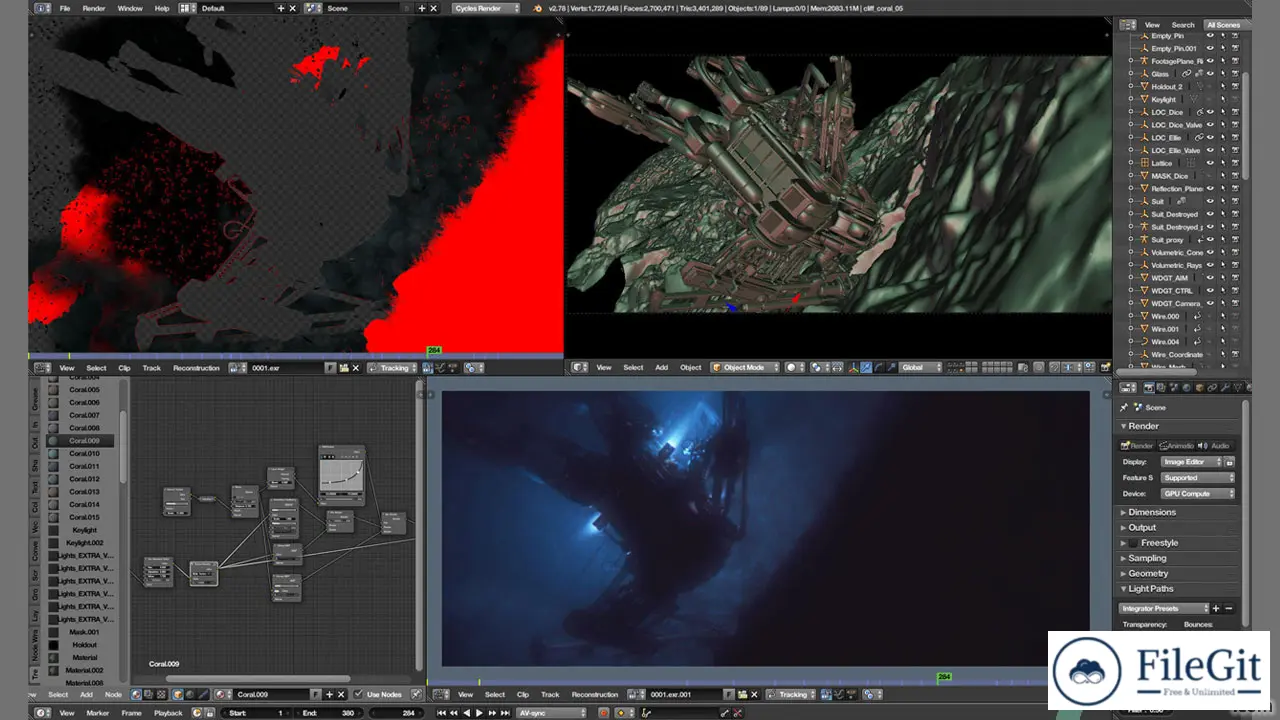Play animation in reverse
Image resolution: width=1280 pixels, height=720 pixels.
[466, 713]
